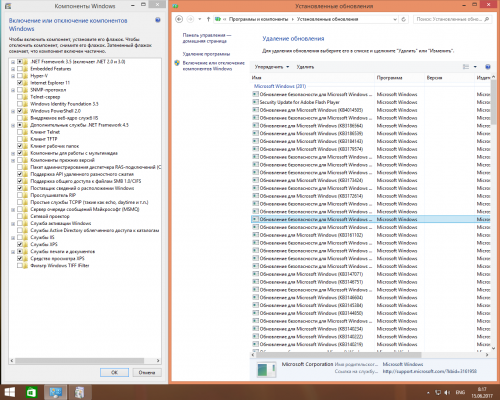Open the support.microsoft.com link
500x400 pixels.
[x=430, y=371]
